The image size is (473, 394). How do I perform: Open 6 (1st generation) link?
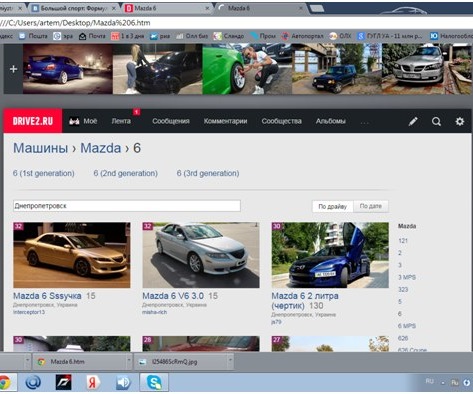coord(44,173)
